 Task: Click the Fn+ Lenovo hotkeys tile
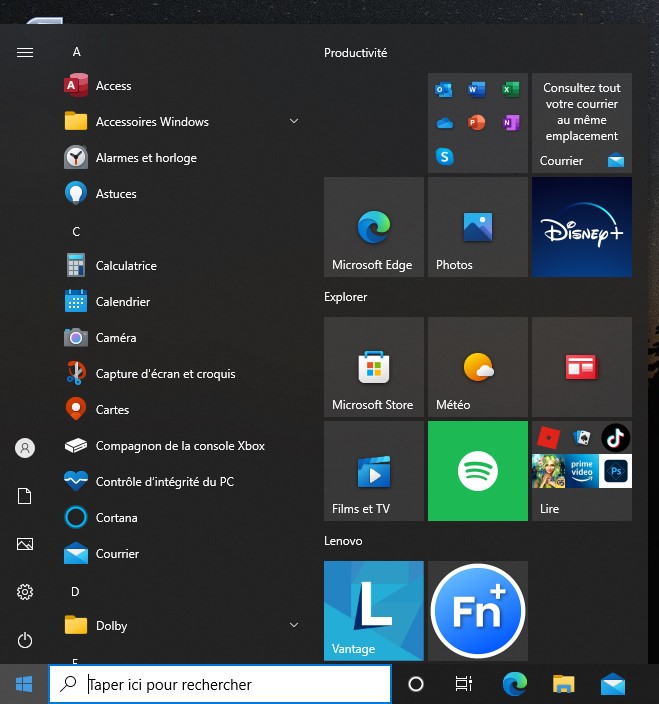point(477,611)
